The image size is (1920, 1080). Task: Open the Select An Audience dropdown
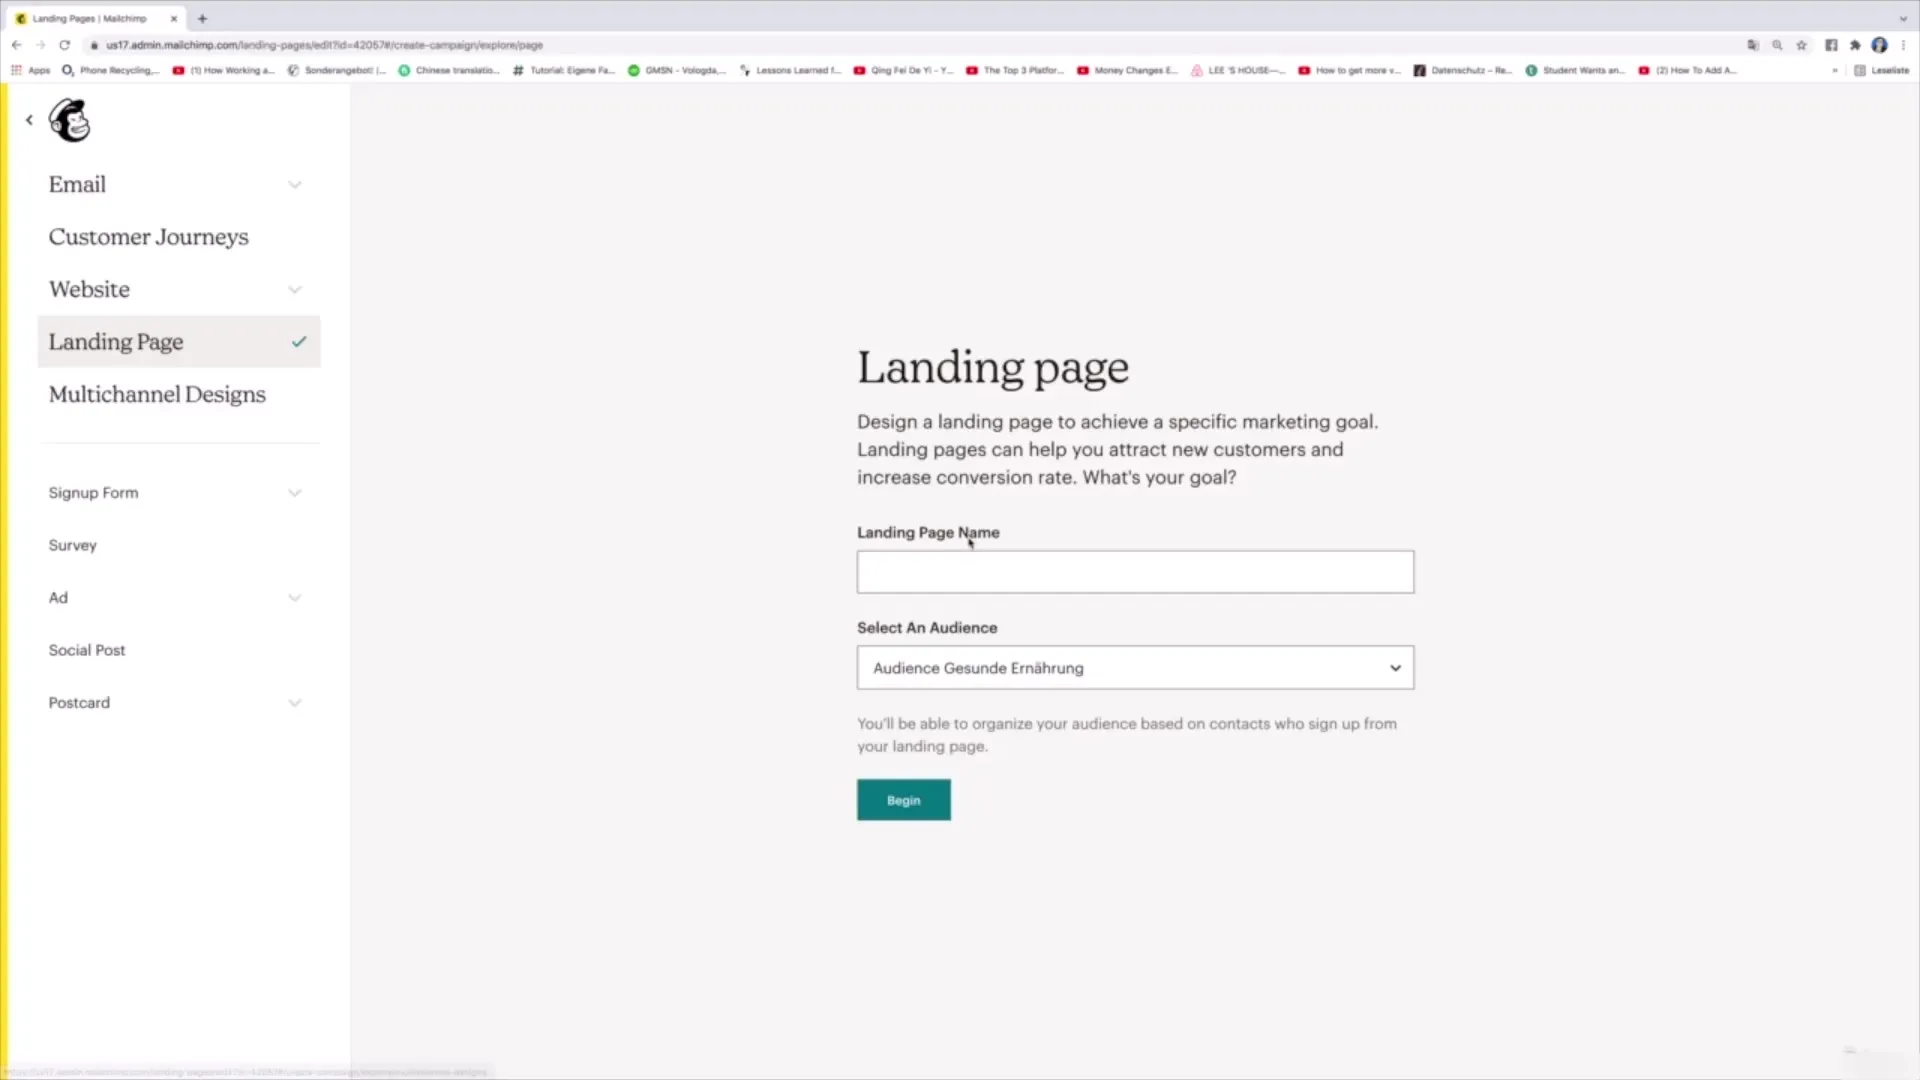pyautogui.click(x=1134, y=667)
